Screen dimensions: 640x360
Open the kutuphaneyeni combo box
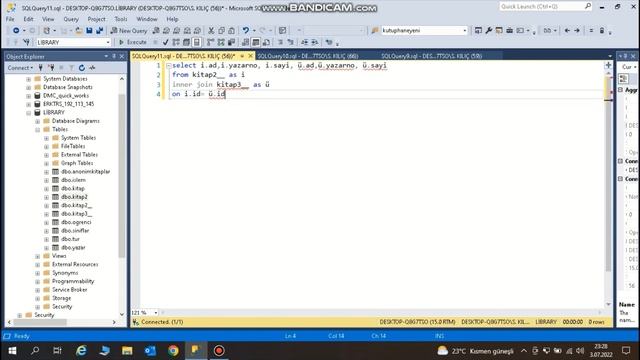coord(464,31)
